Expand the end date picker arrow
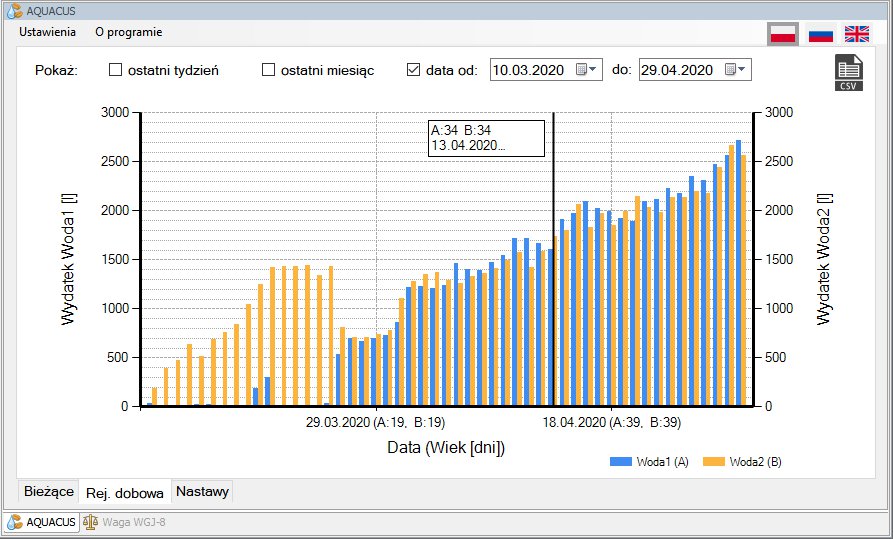Image resolution: width=893 pixels, height=539 pixels. click(742, 70)
